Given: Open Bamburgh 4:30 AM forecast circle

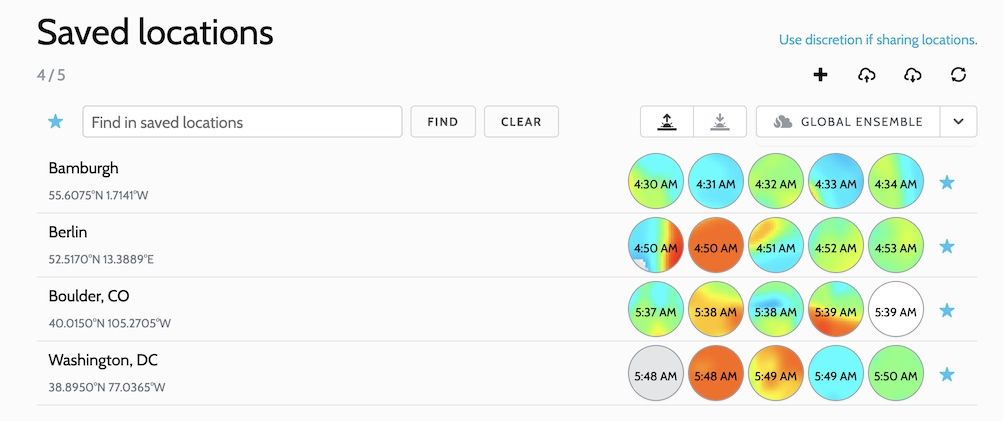Looking at the screenshot, I should pyautogui.click(x=656, y=181).
